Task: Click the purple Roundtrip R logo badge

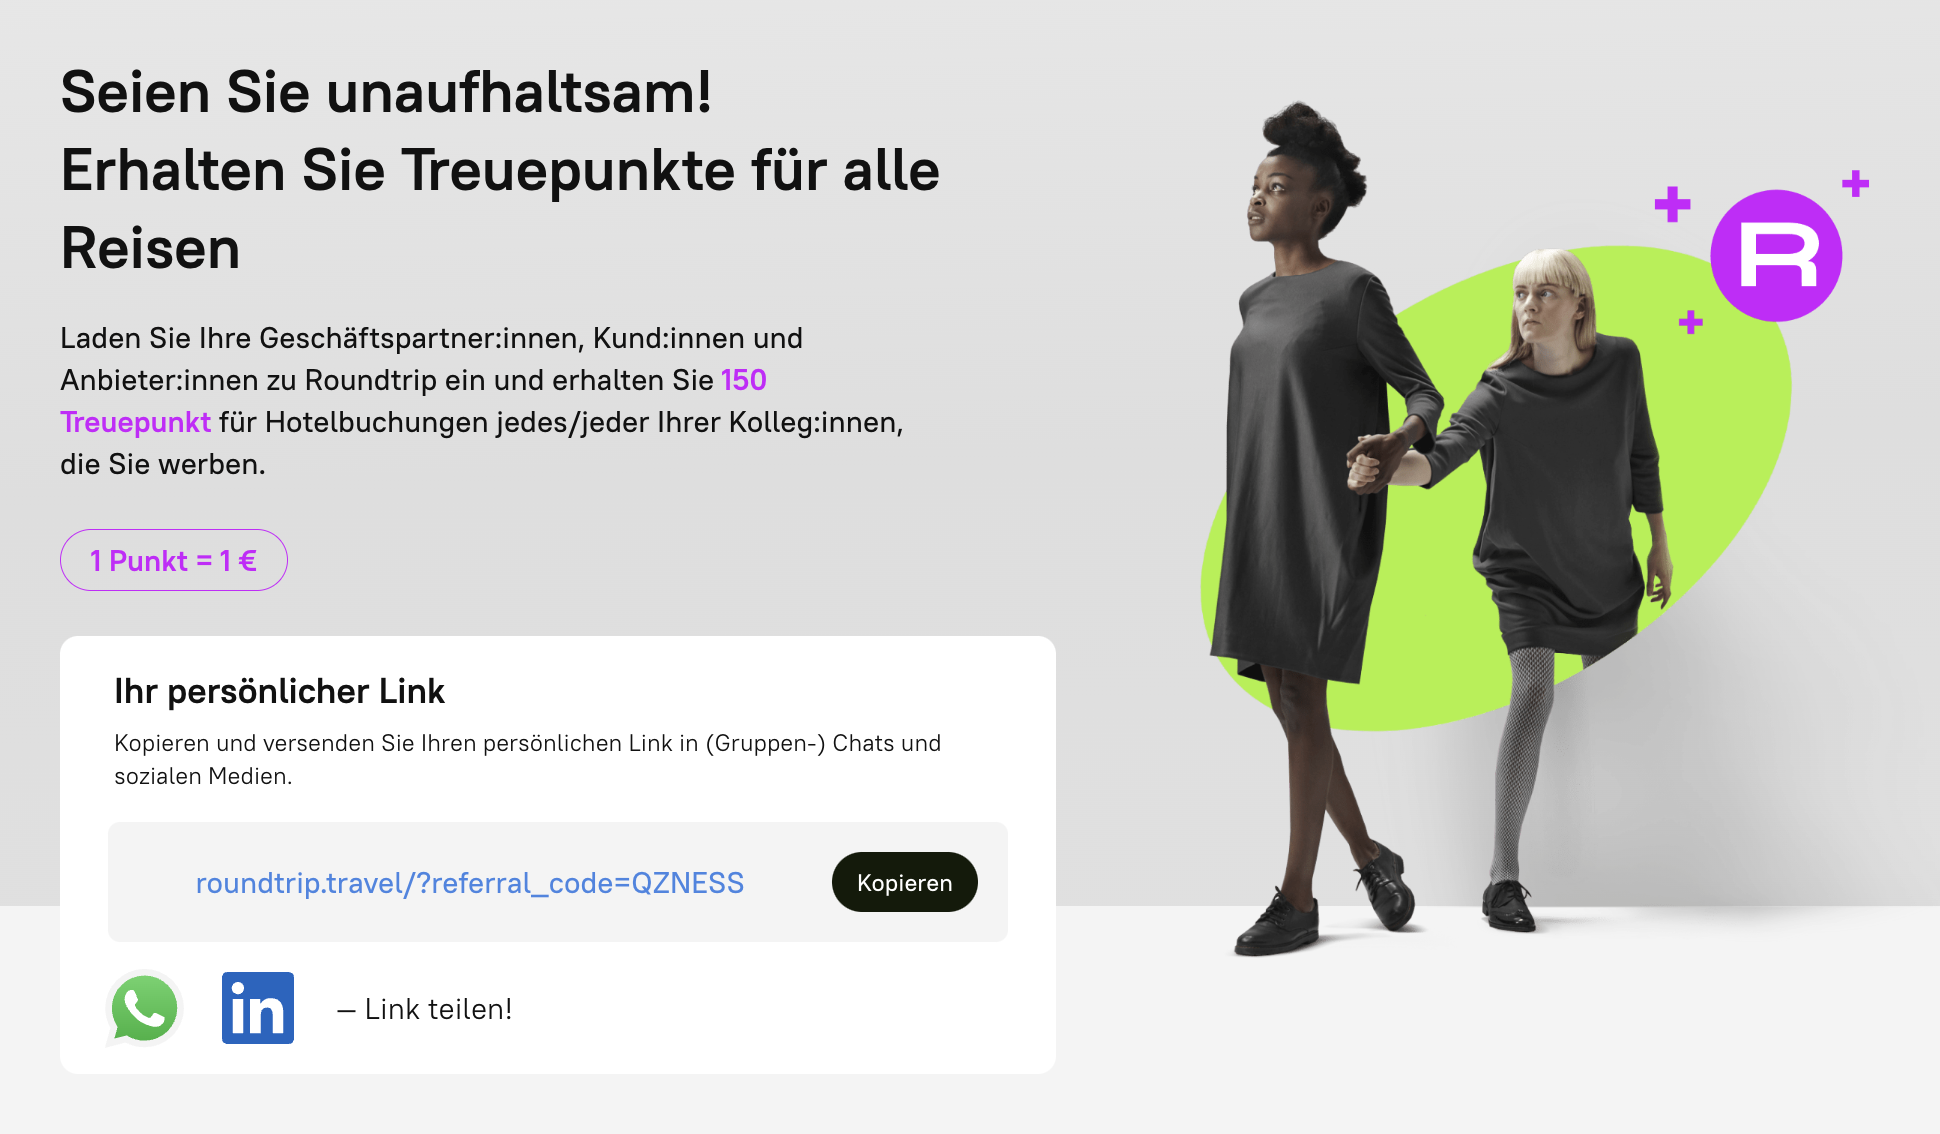Action: 1776,256
